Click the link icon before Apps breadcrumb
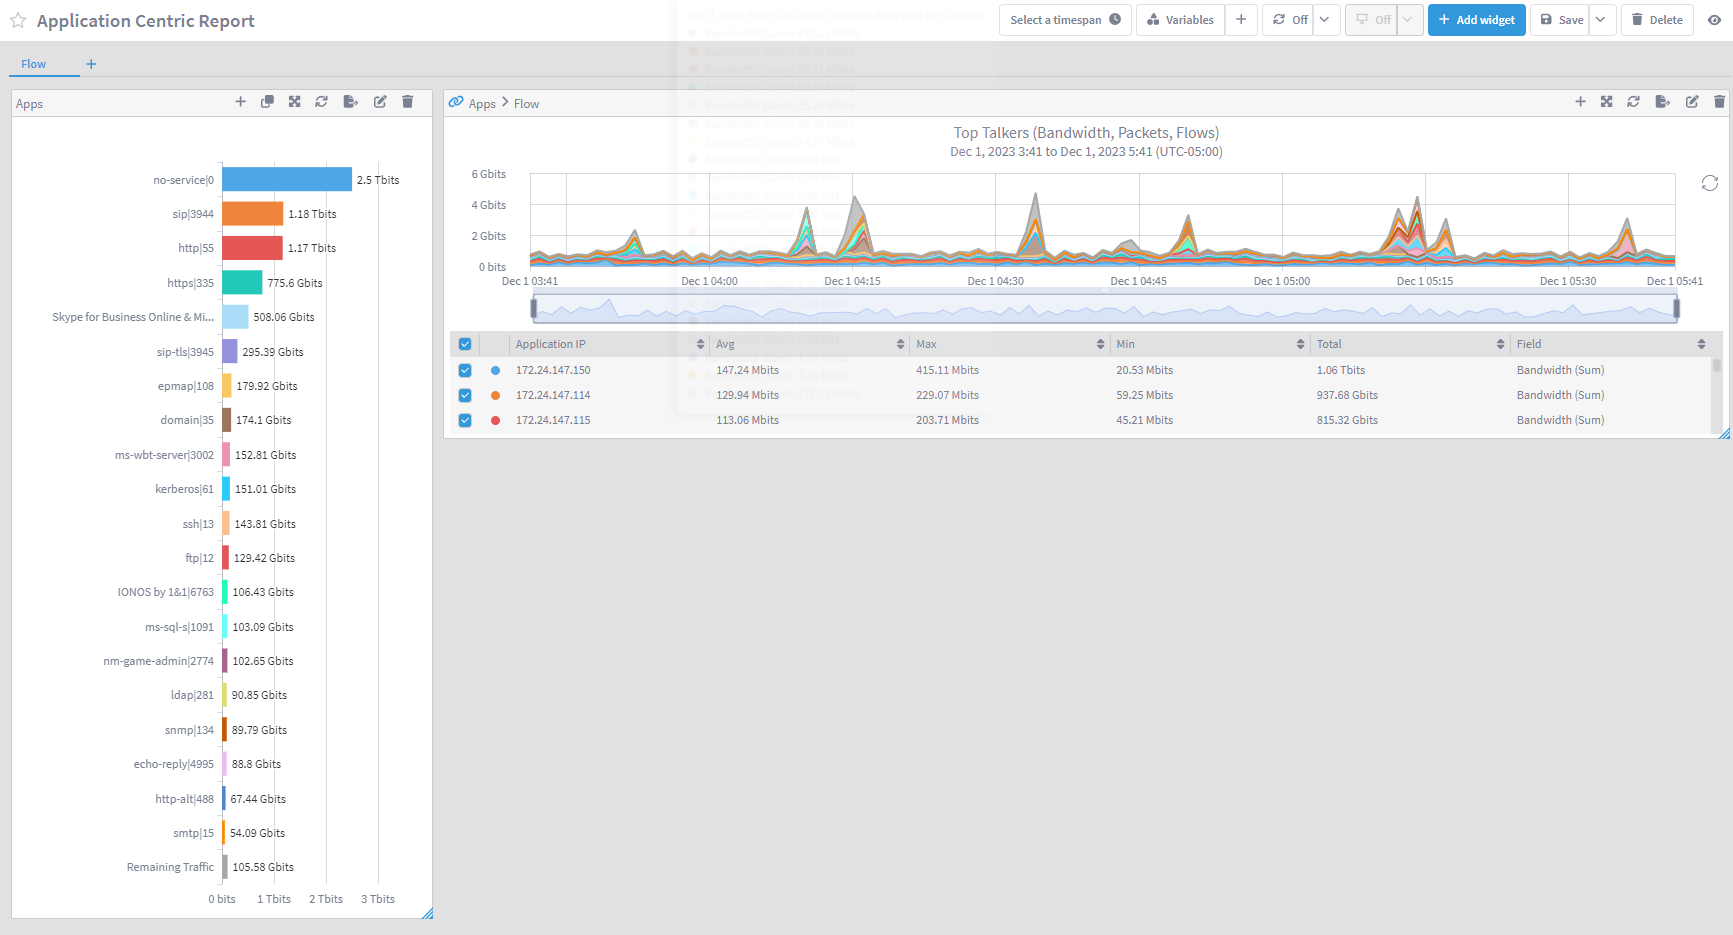The image size is (1733, 935). click(x=456, y=102)
